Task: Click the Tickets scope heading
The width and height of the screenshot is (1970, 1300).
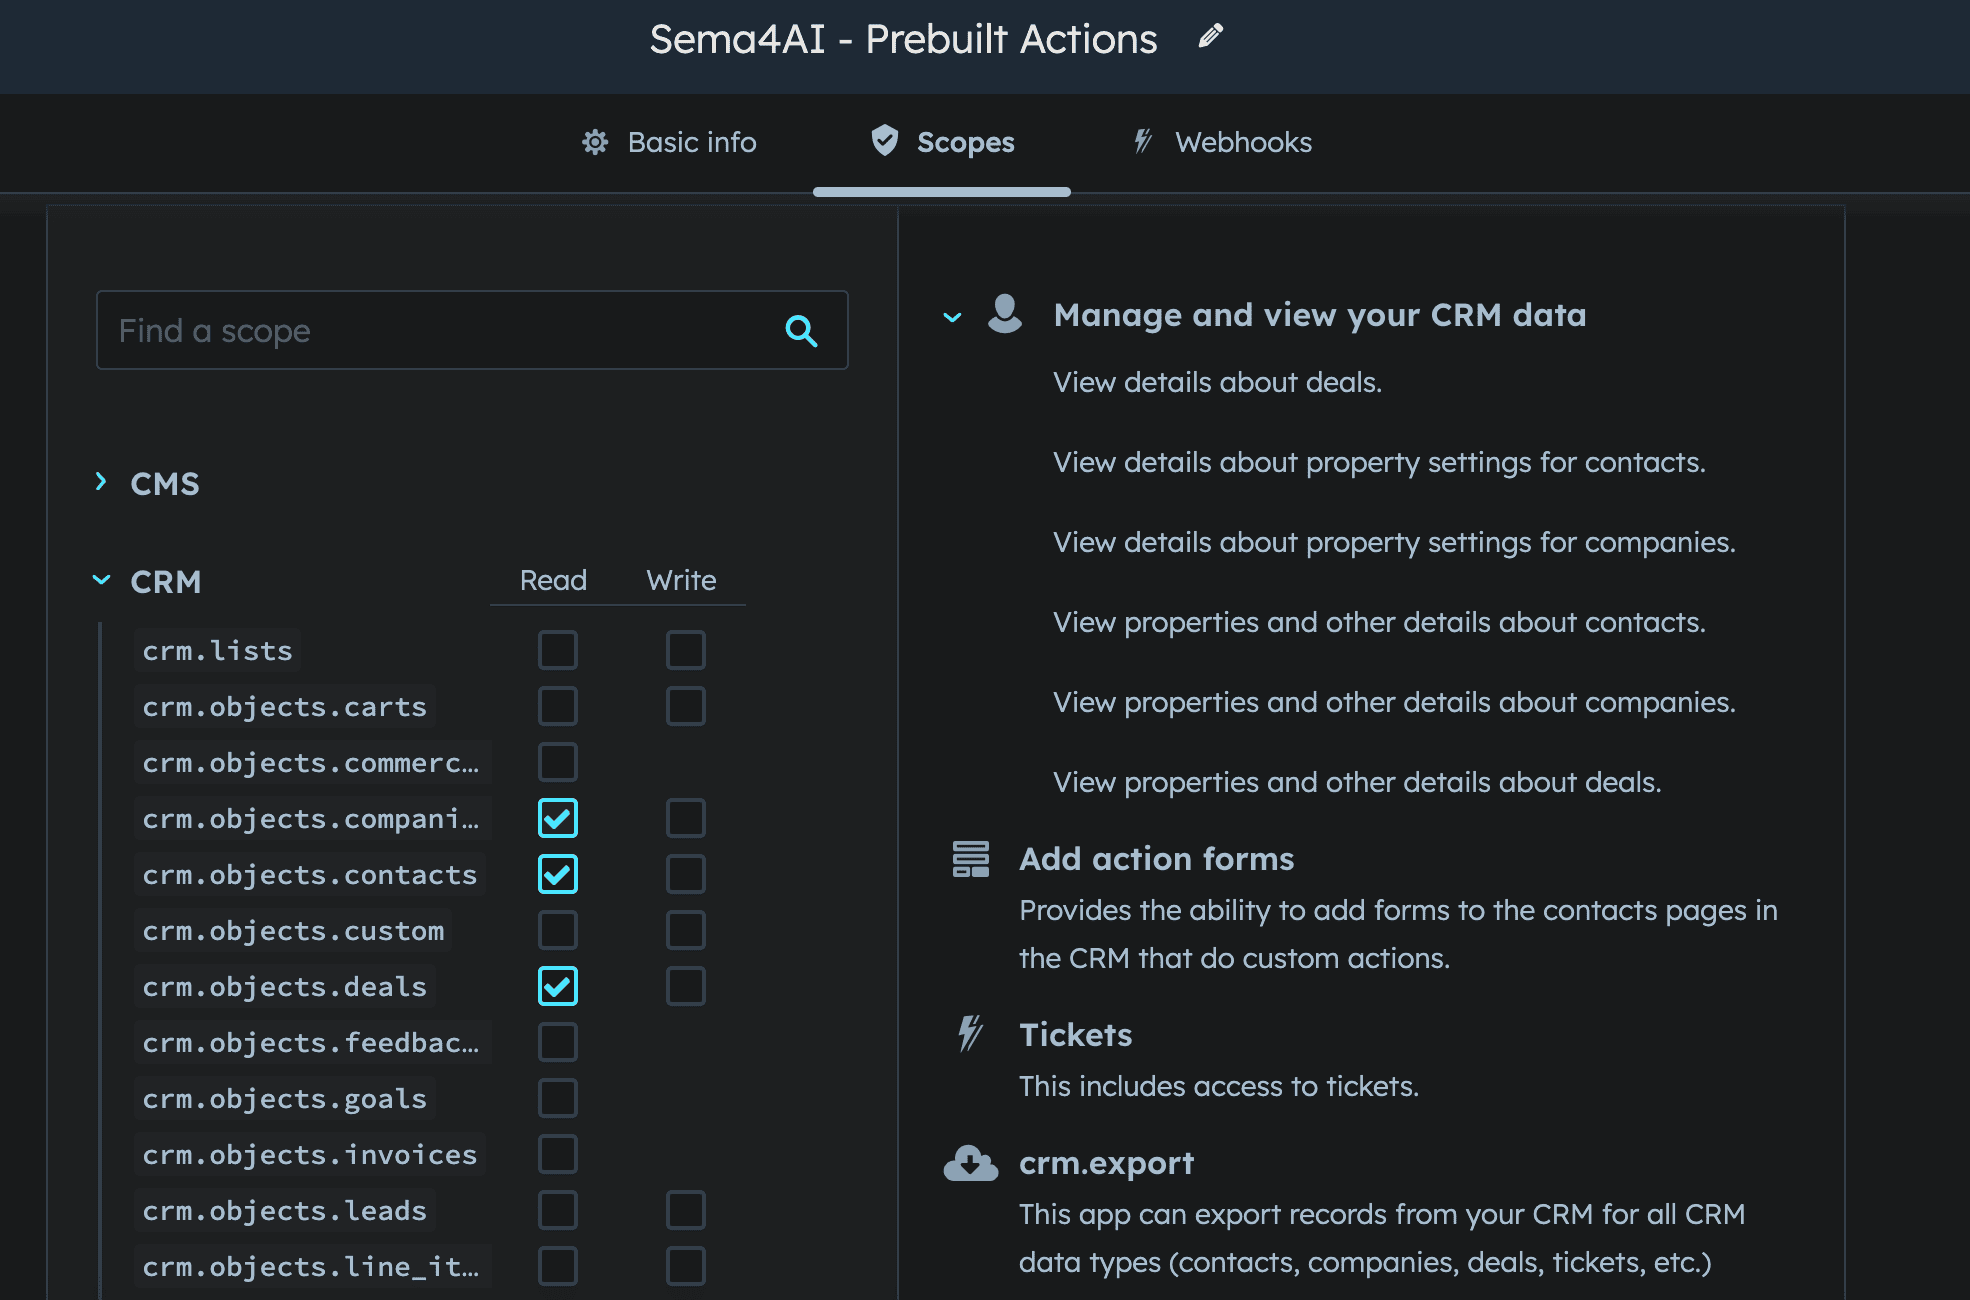Action: point(1076,1035)
